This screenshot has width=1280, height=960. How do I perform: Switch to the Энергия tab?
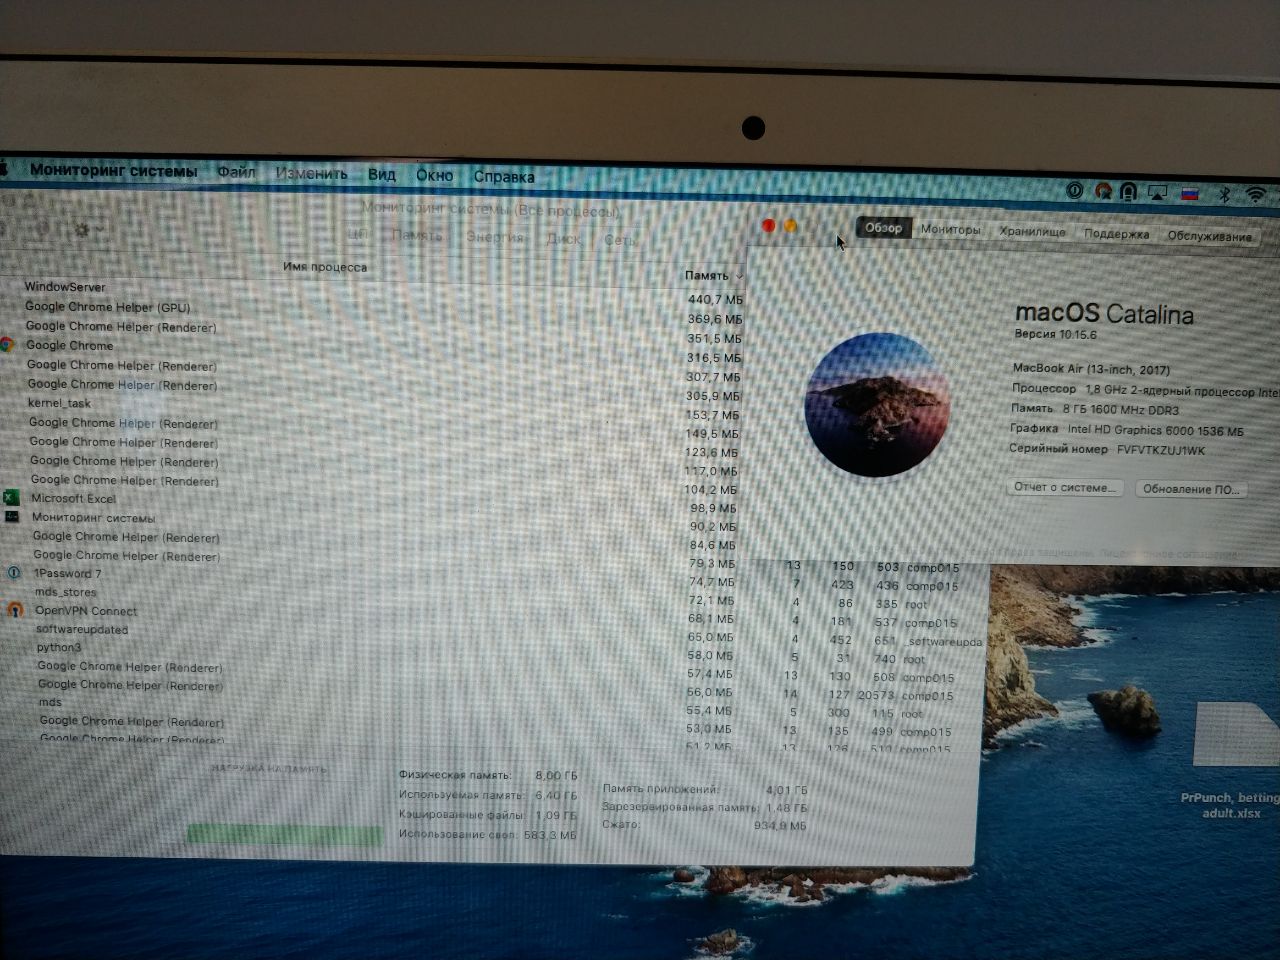(494, 237)
